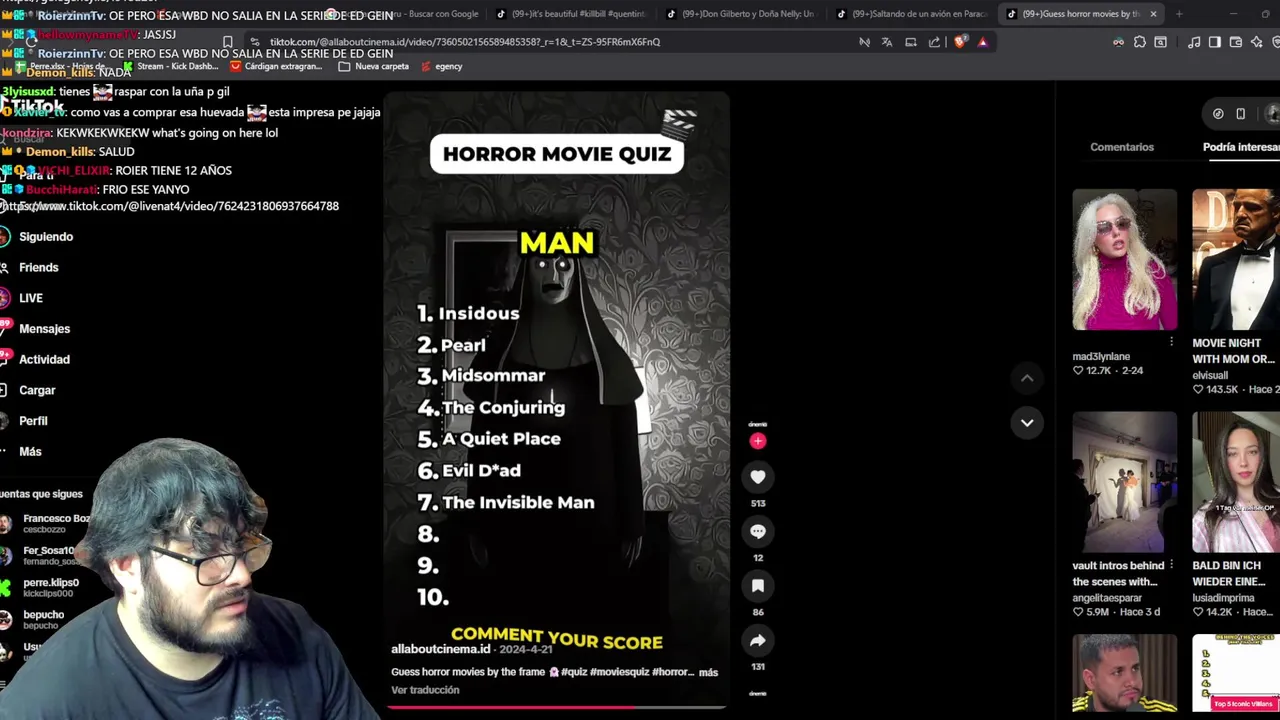Open MOVIE NIGHT WITH MOM video thumbnail
The image size is (1280, 720).
pos(1236,259)
